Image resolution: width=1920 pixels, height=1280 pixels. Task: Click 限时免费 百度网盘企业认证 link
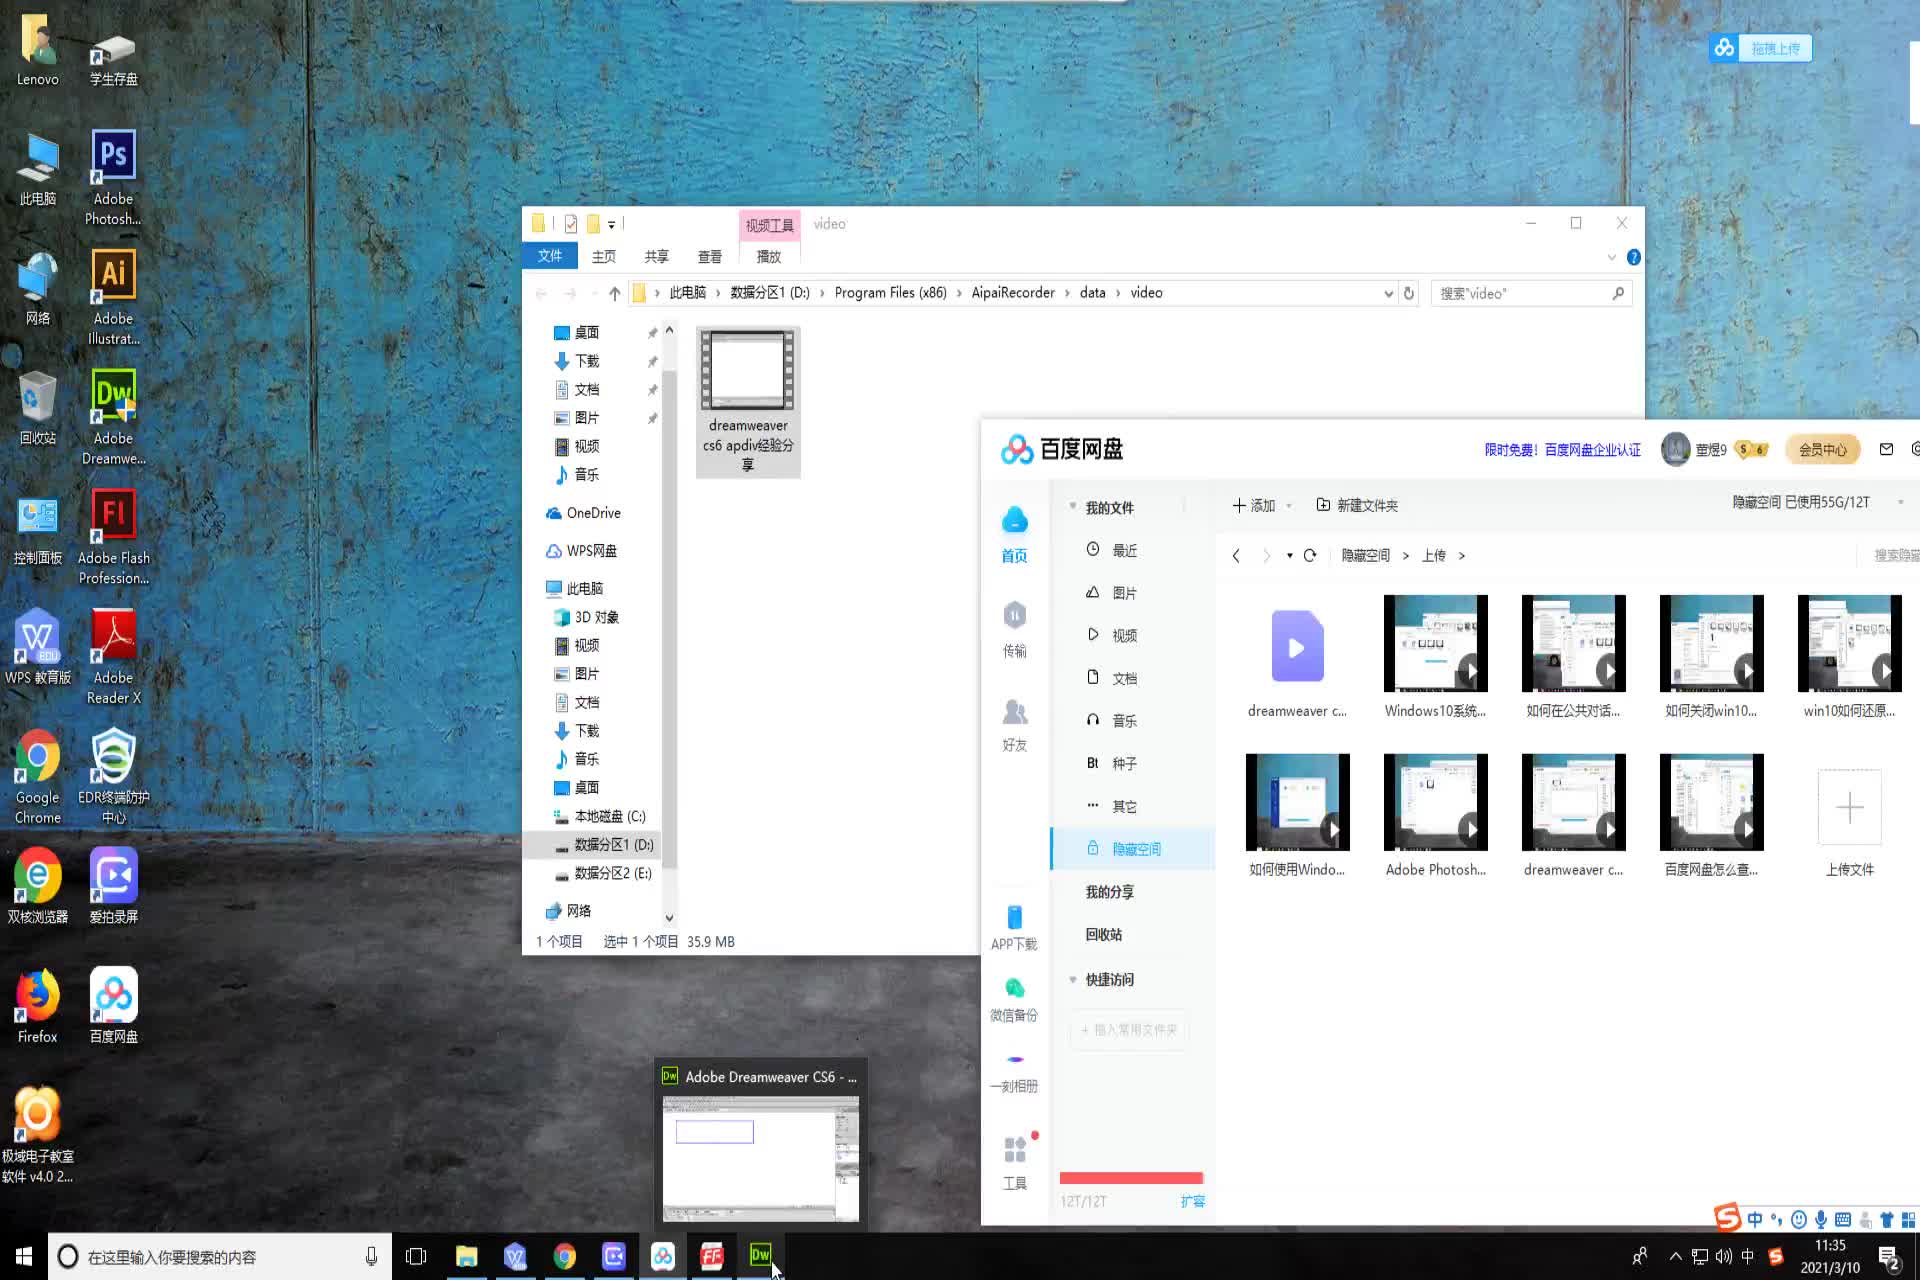(x=1562, y=450)
